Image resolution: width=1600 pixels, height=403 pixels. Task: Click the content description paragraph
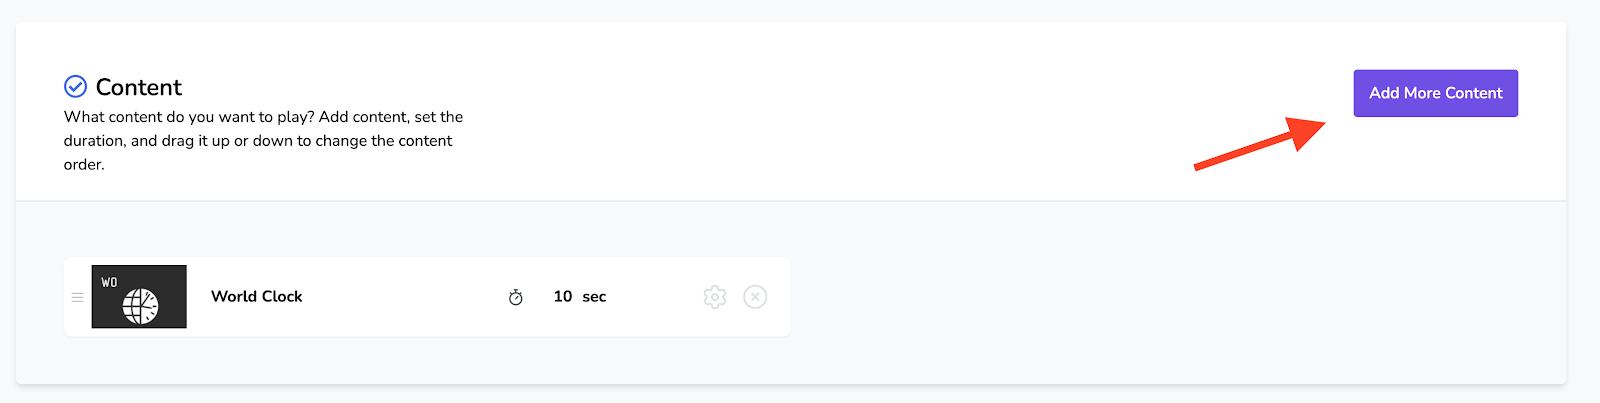click(262, 140)
